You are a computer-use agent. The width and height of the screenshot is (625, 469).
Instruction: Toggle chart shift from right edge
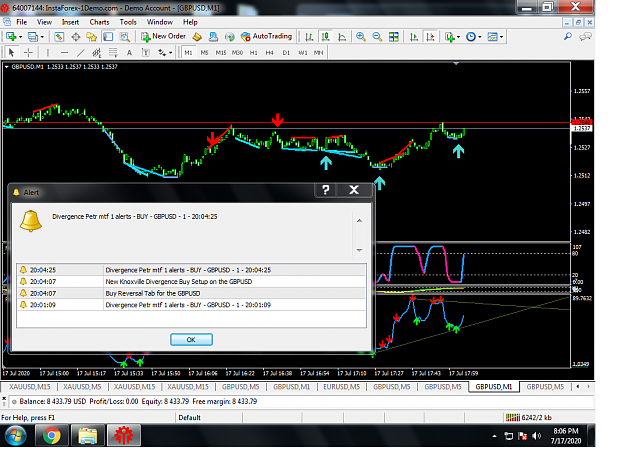tap(430, 37)
